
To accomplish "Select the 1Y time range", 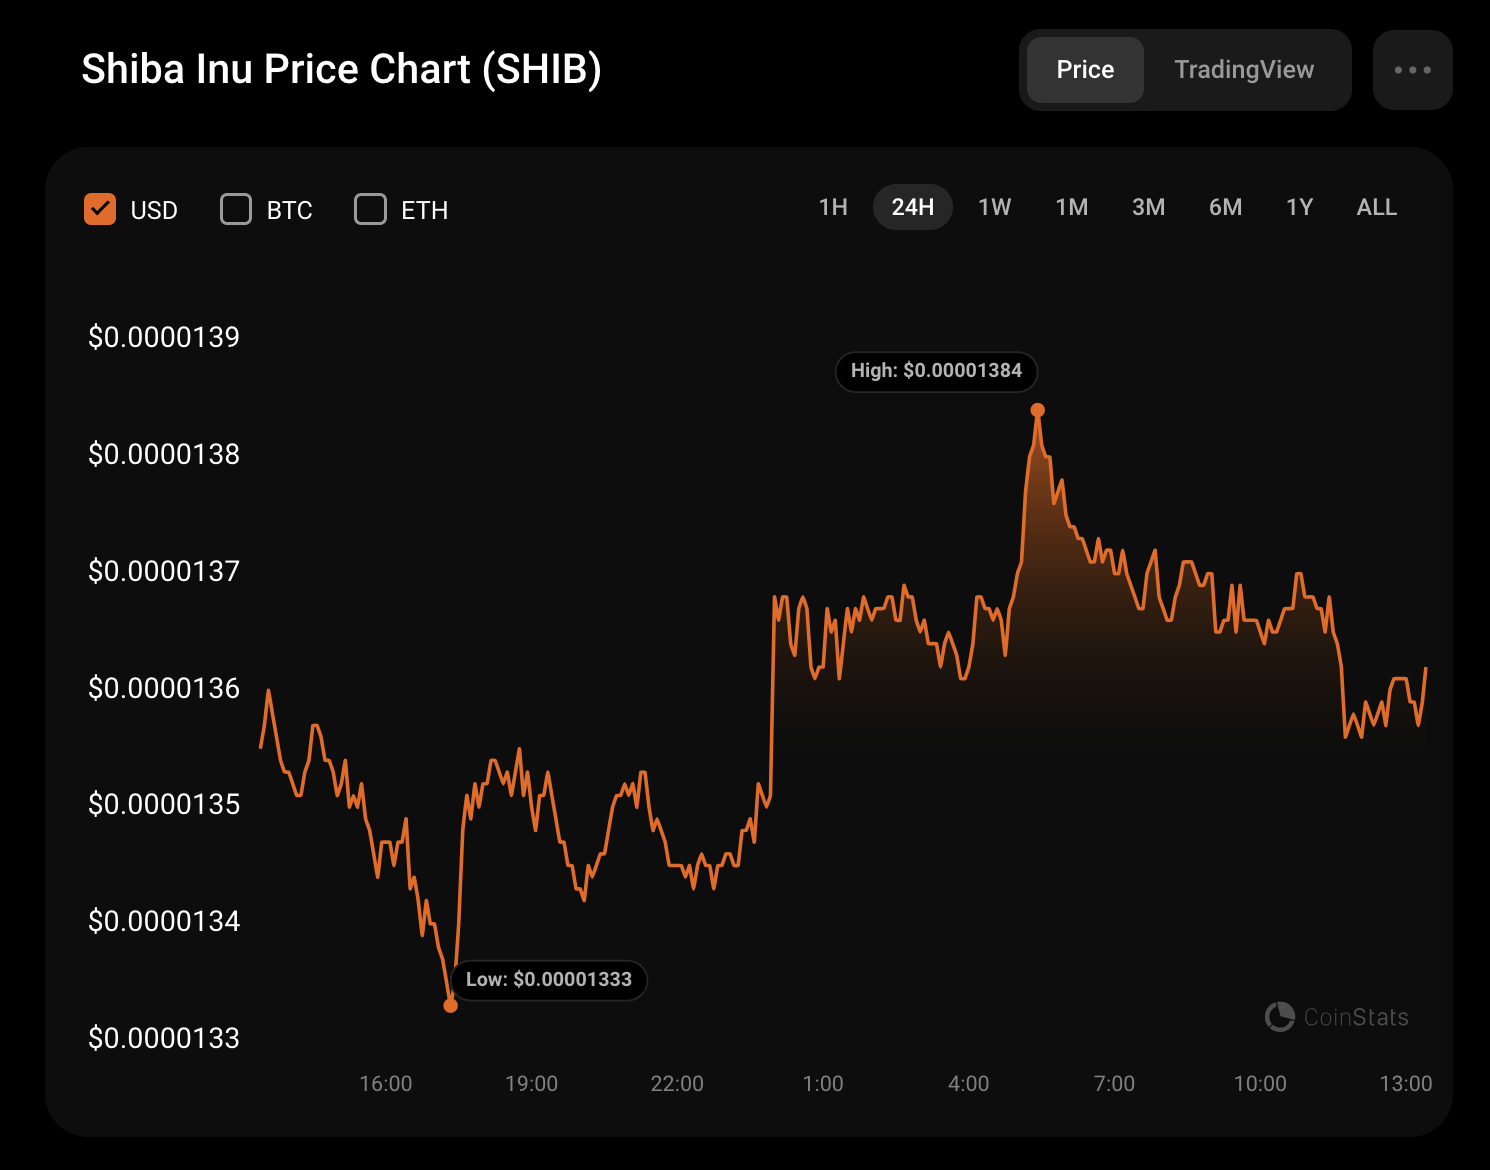I will 1300,207.
